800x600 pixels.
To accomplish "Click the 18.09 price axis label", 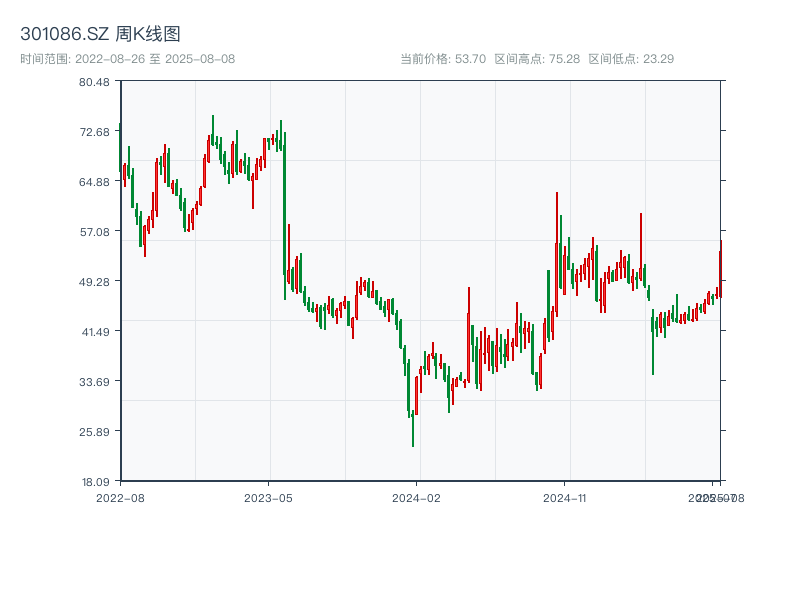I will tap(94, 481).
